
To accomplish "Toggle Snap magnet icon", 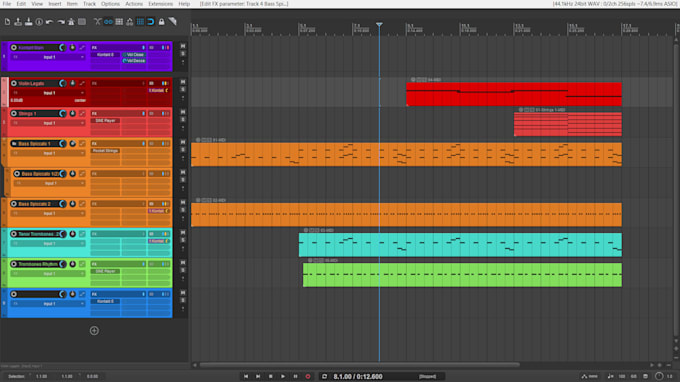I will click(150, 22).
